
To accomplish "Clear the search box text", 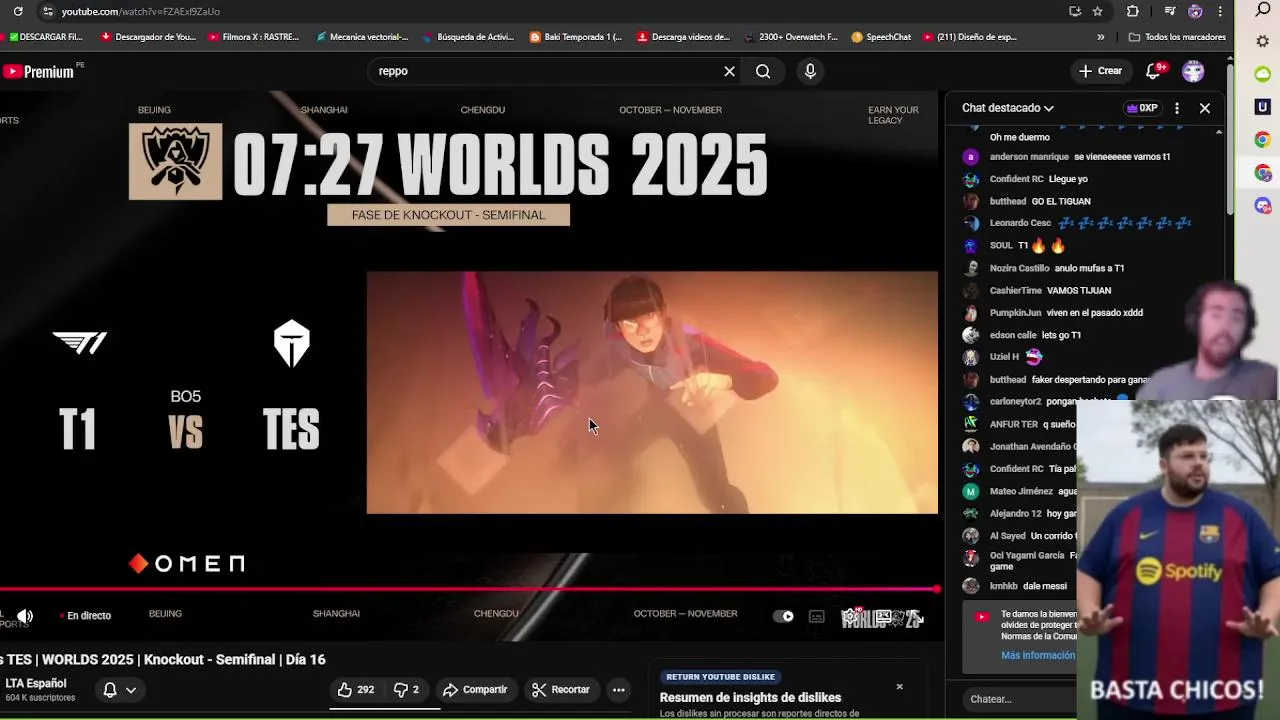I will [729, 71].
